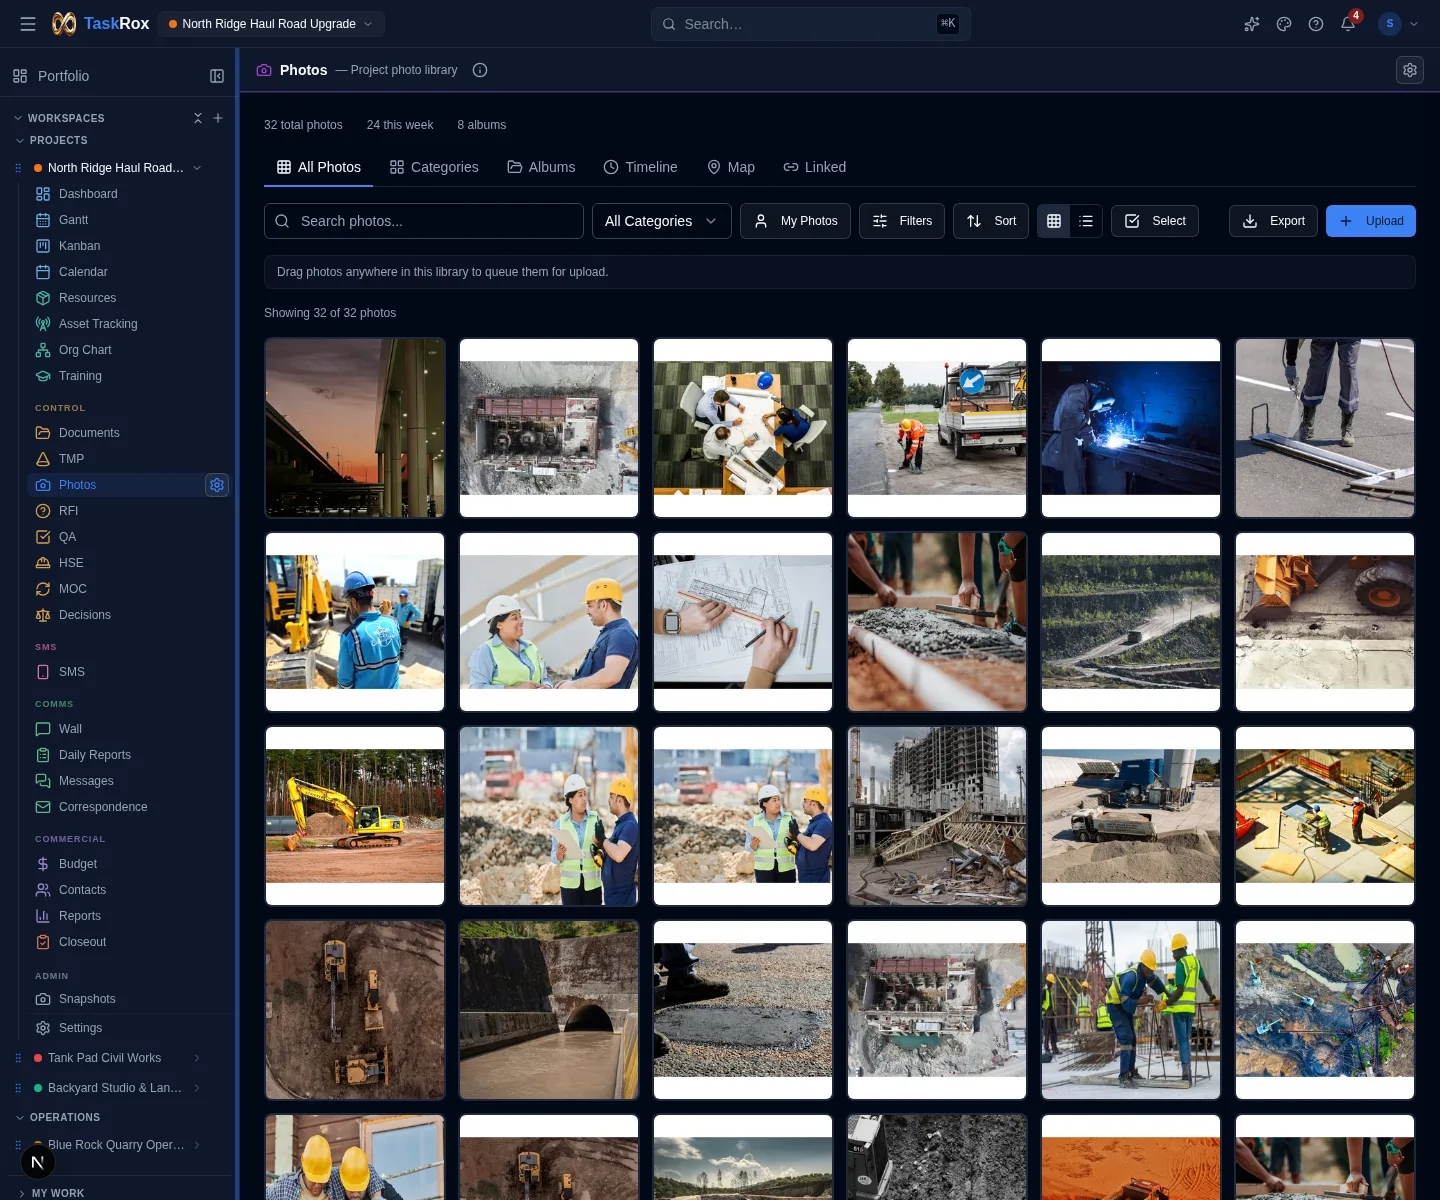Click the Export button

pos(1273,221)
